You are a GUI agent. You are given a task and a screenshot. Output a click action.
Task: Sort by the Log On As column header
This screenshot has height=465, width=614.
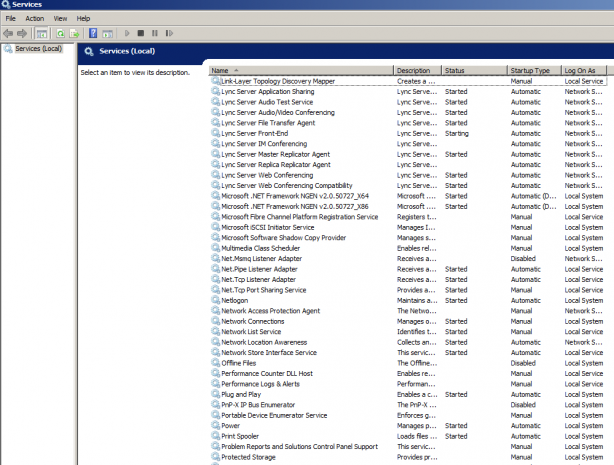(584, 71)
